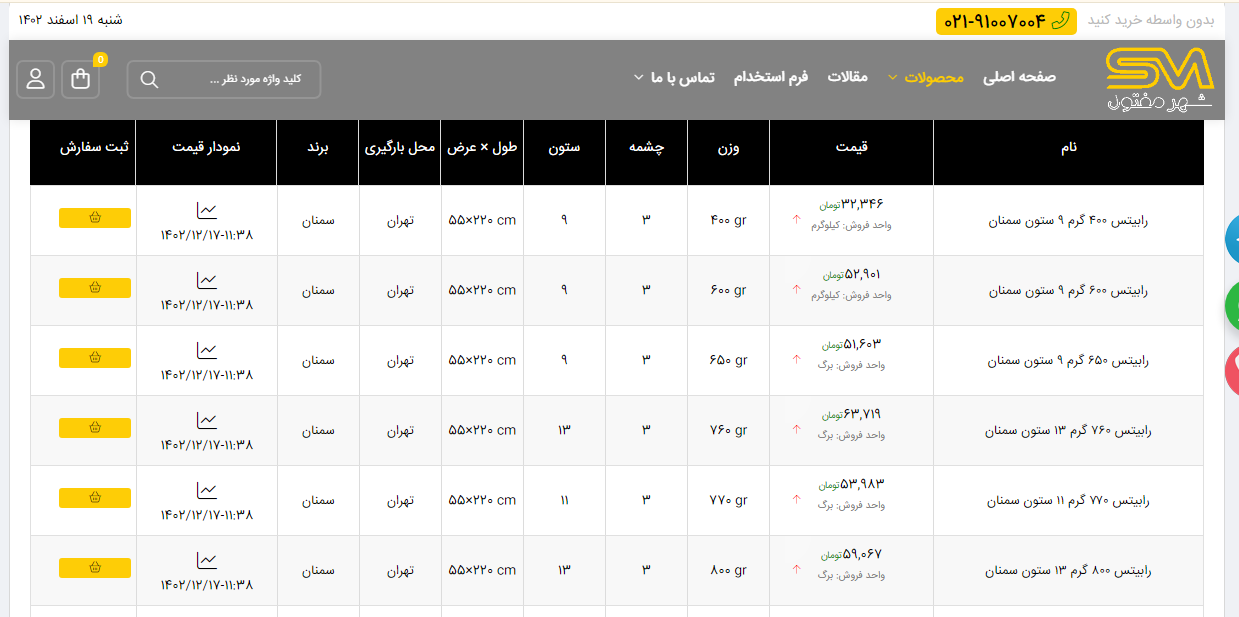
Task: Call the 021-91007004 phone button
Action: (1006, 21)
